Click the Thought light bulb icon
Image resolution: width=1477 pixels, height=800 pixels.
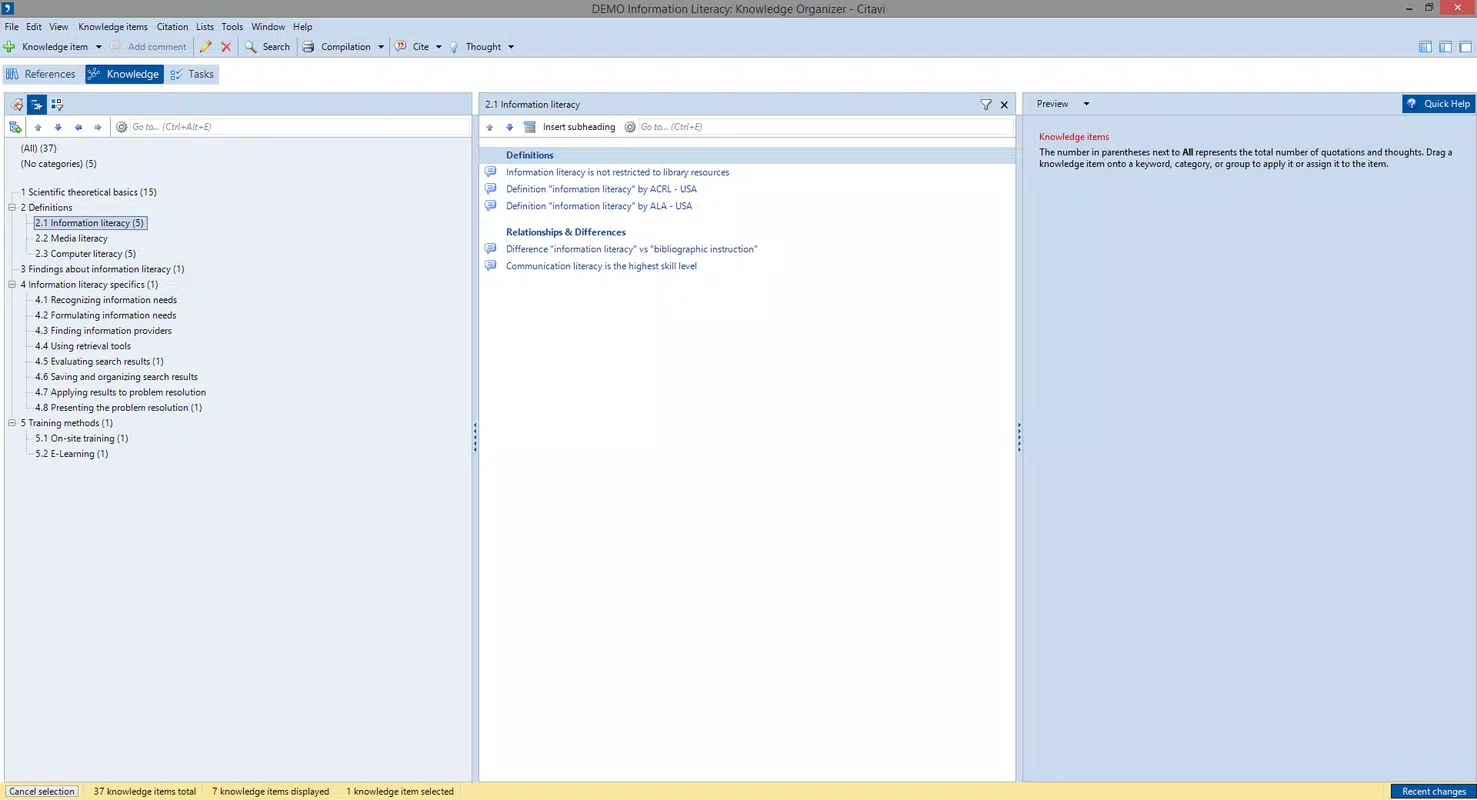[454, 47]
